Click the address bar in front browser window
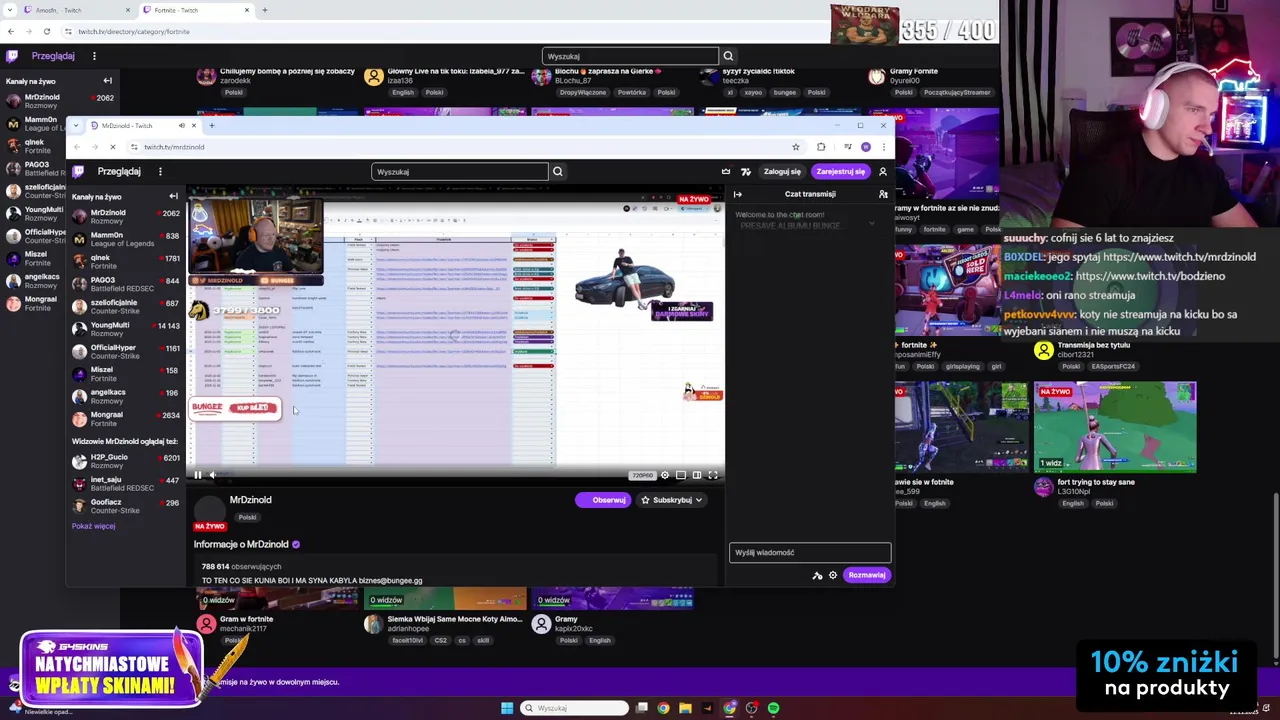 [460, 147]
